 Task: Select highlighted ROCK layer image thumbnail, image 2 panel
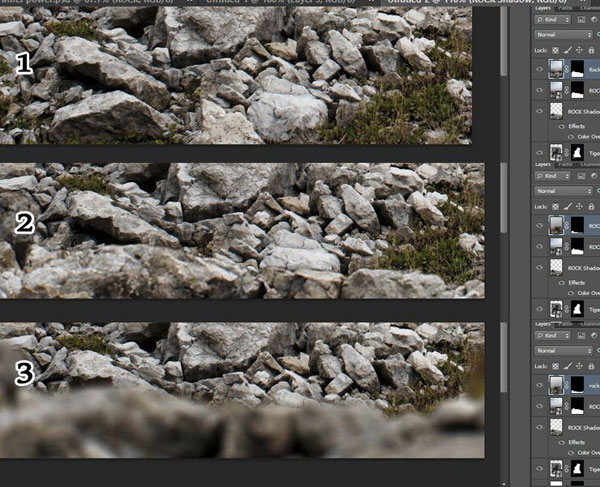[x=556, y=226]
